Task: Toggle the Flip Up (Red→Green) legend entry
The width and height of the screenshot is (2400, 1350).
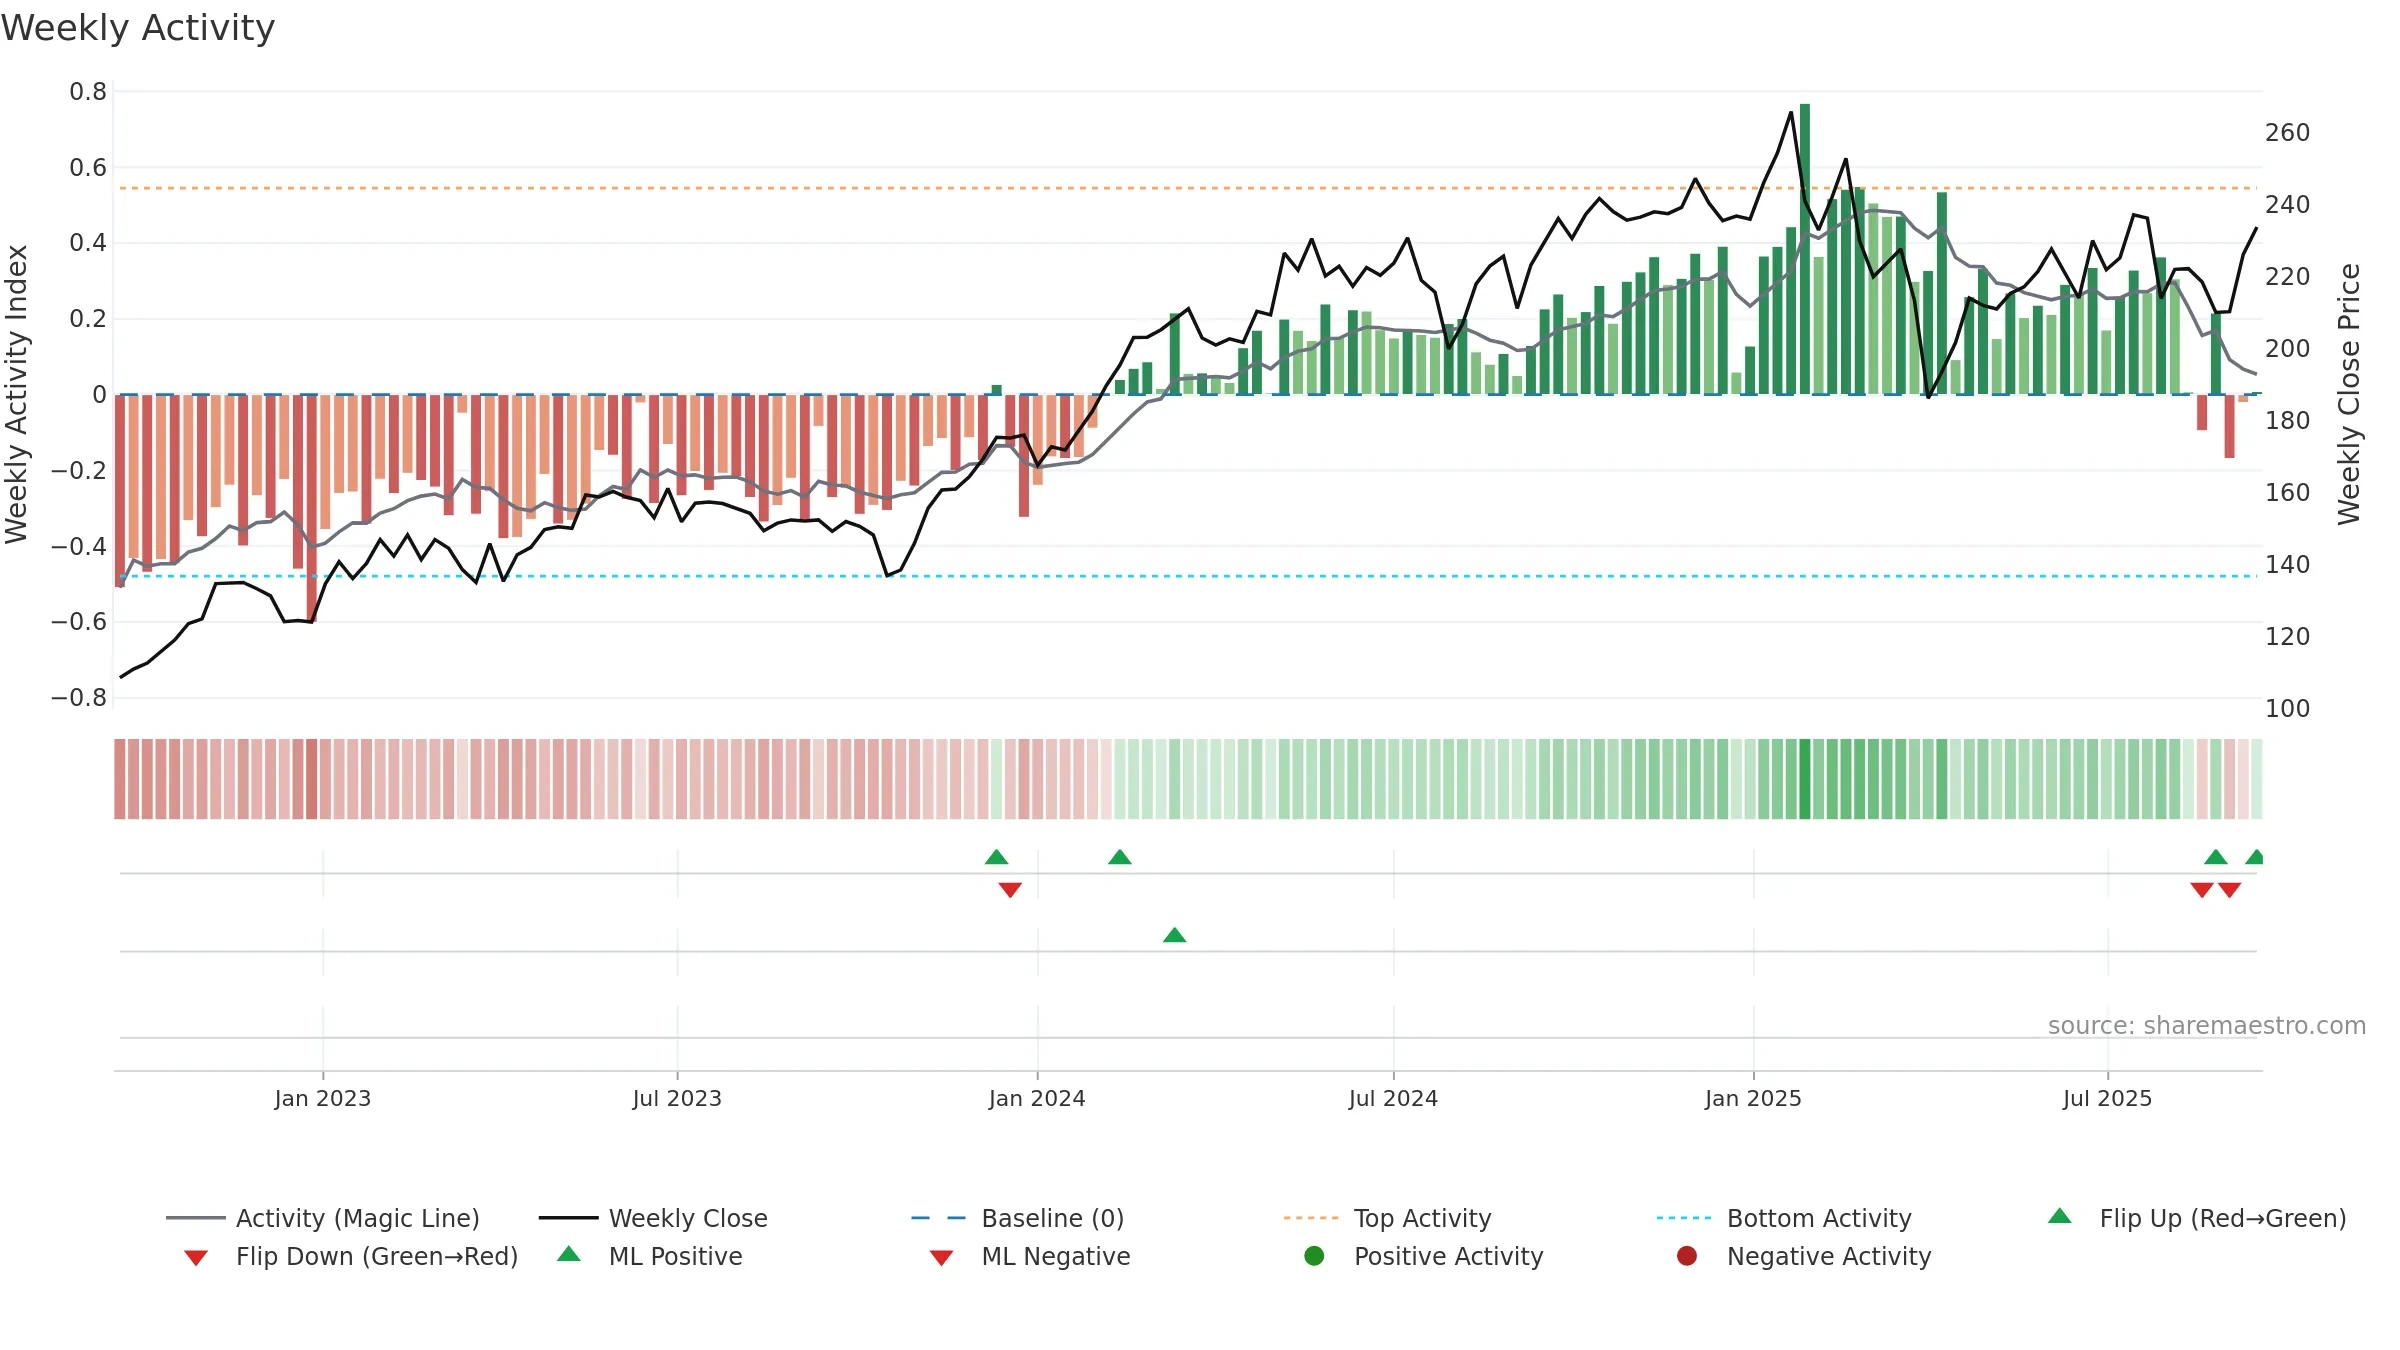Action: click(x=2197, y=1218)
